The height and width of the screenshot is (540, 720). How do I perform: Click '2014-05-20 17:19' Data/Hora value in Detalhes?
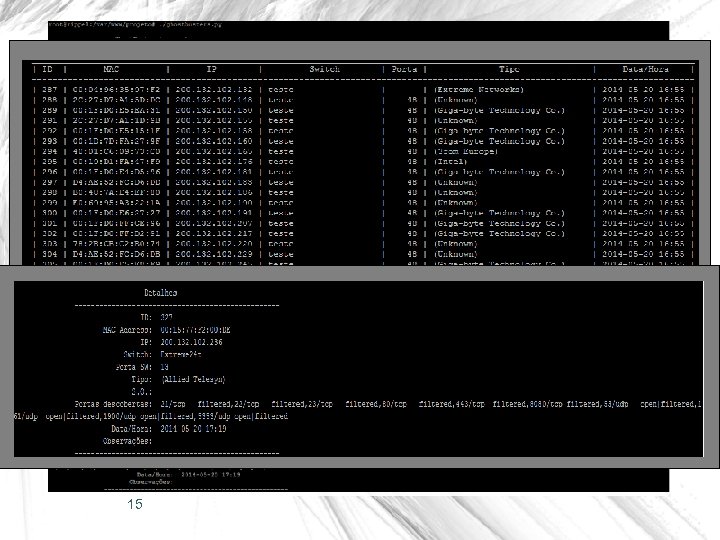[193, 428]
